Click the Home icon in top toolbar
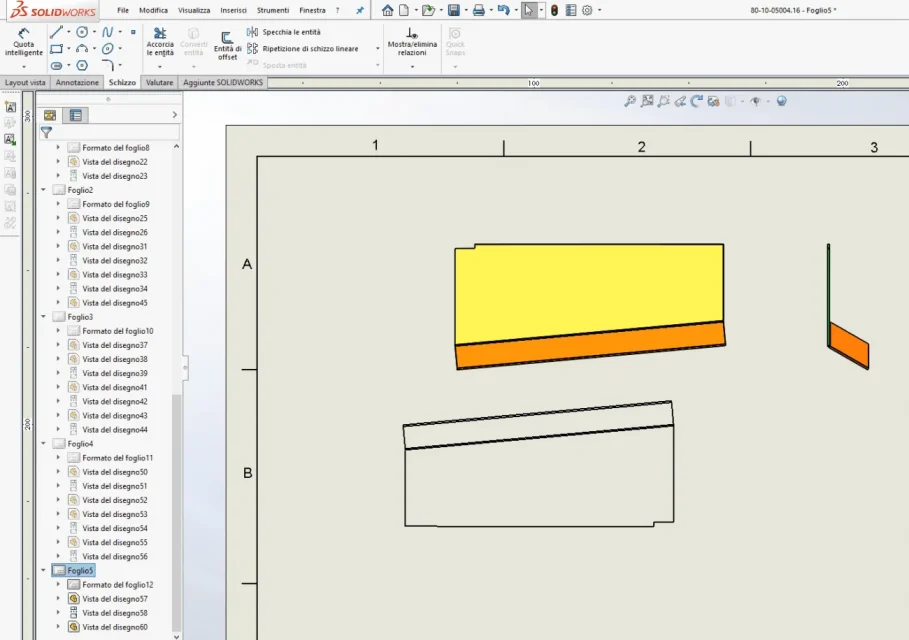909x640 pixels. [388, 10]
